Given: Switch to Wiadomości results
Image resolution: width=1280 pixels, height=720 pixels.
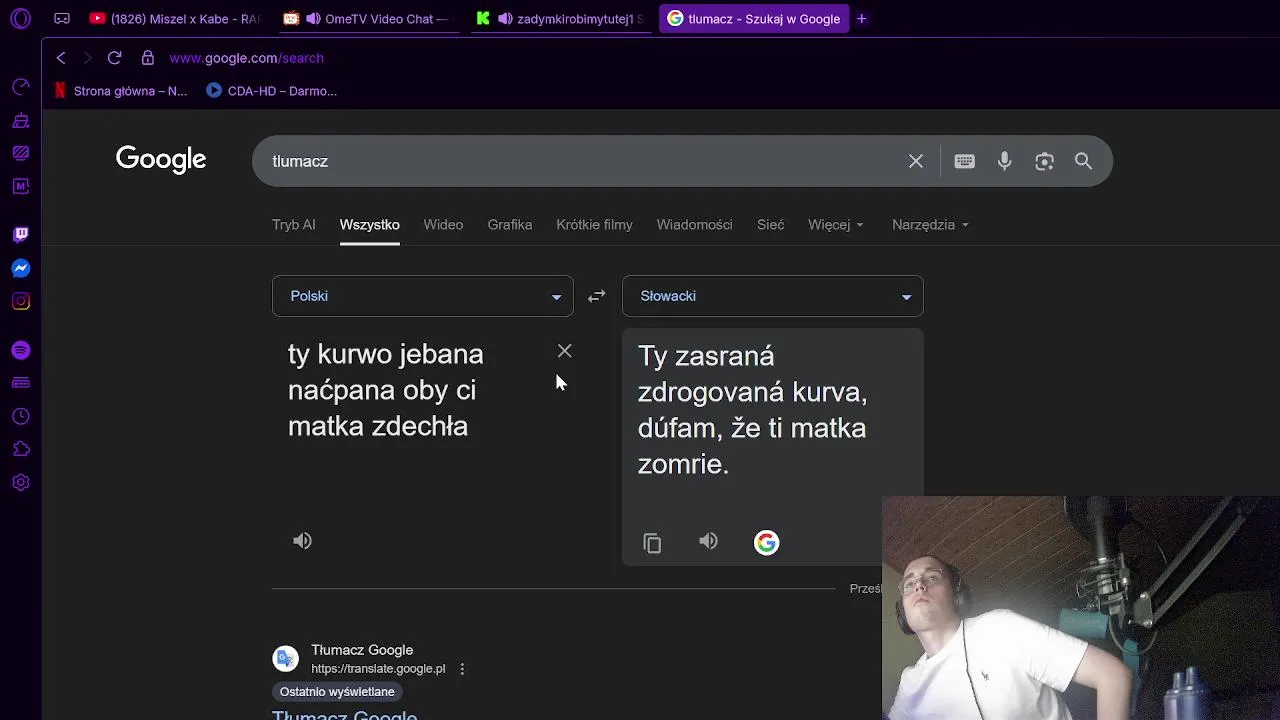Looking at the screenshot, I should (x=694, y=225).
